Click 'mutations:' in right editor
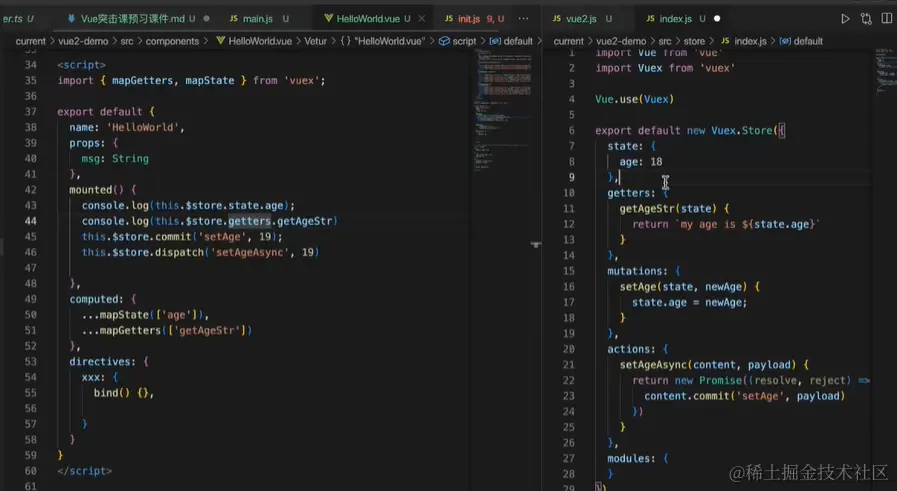 (637, 271)
